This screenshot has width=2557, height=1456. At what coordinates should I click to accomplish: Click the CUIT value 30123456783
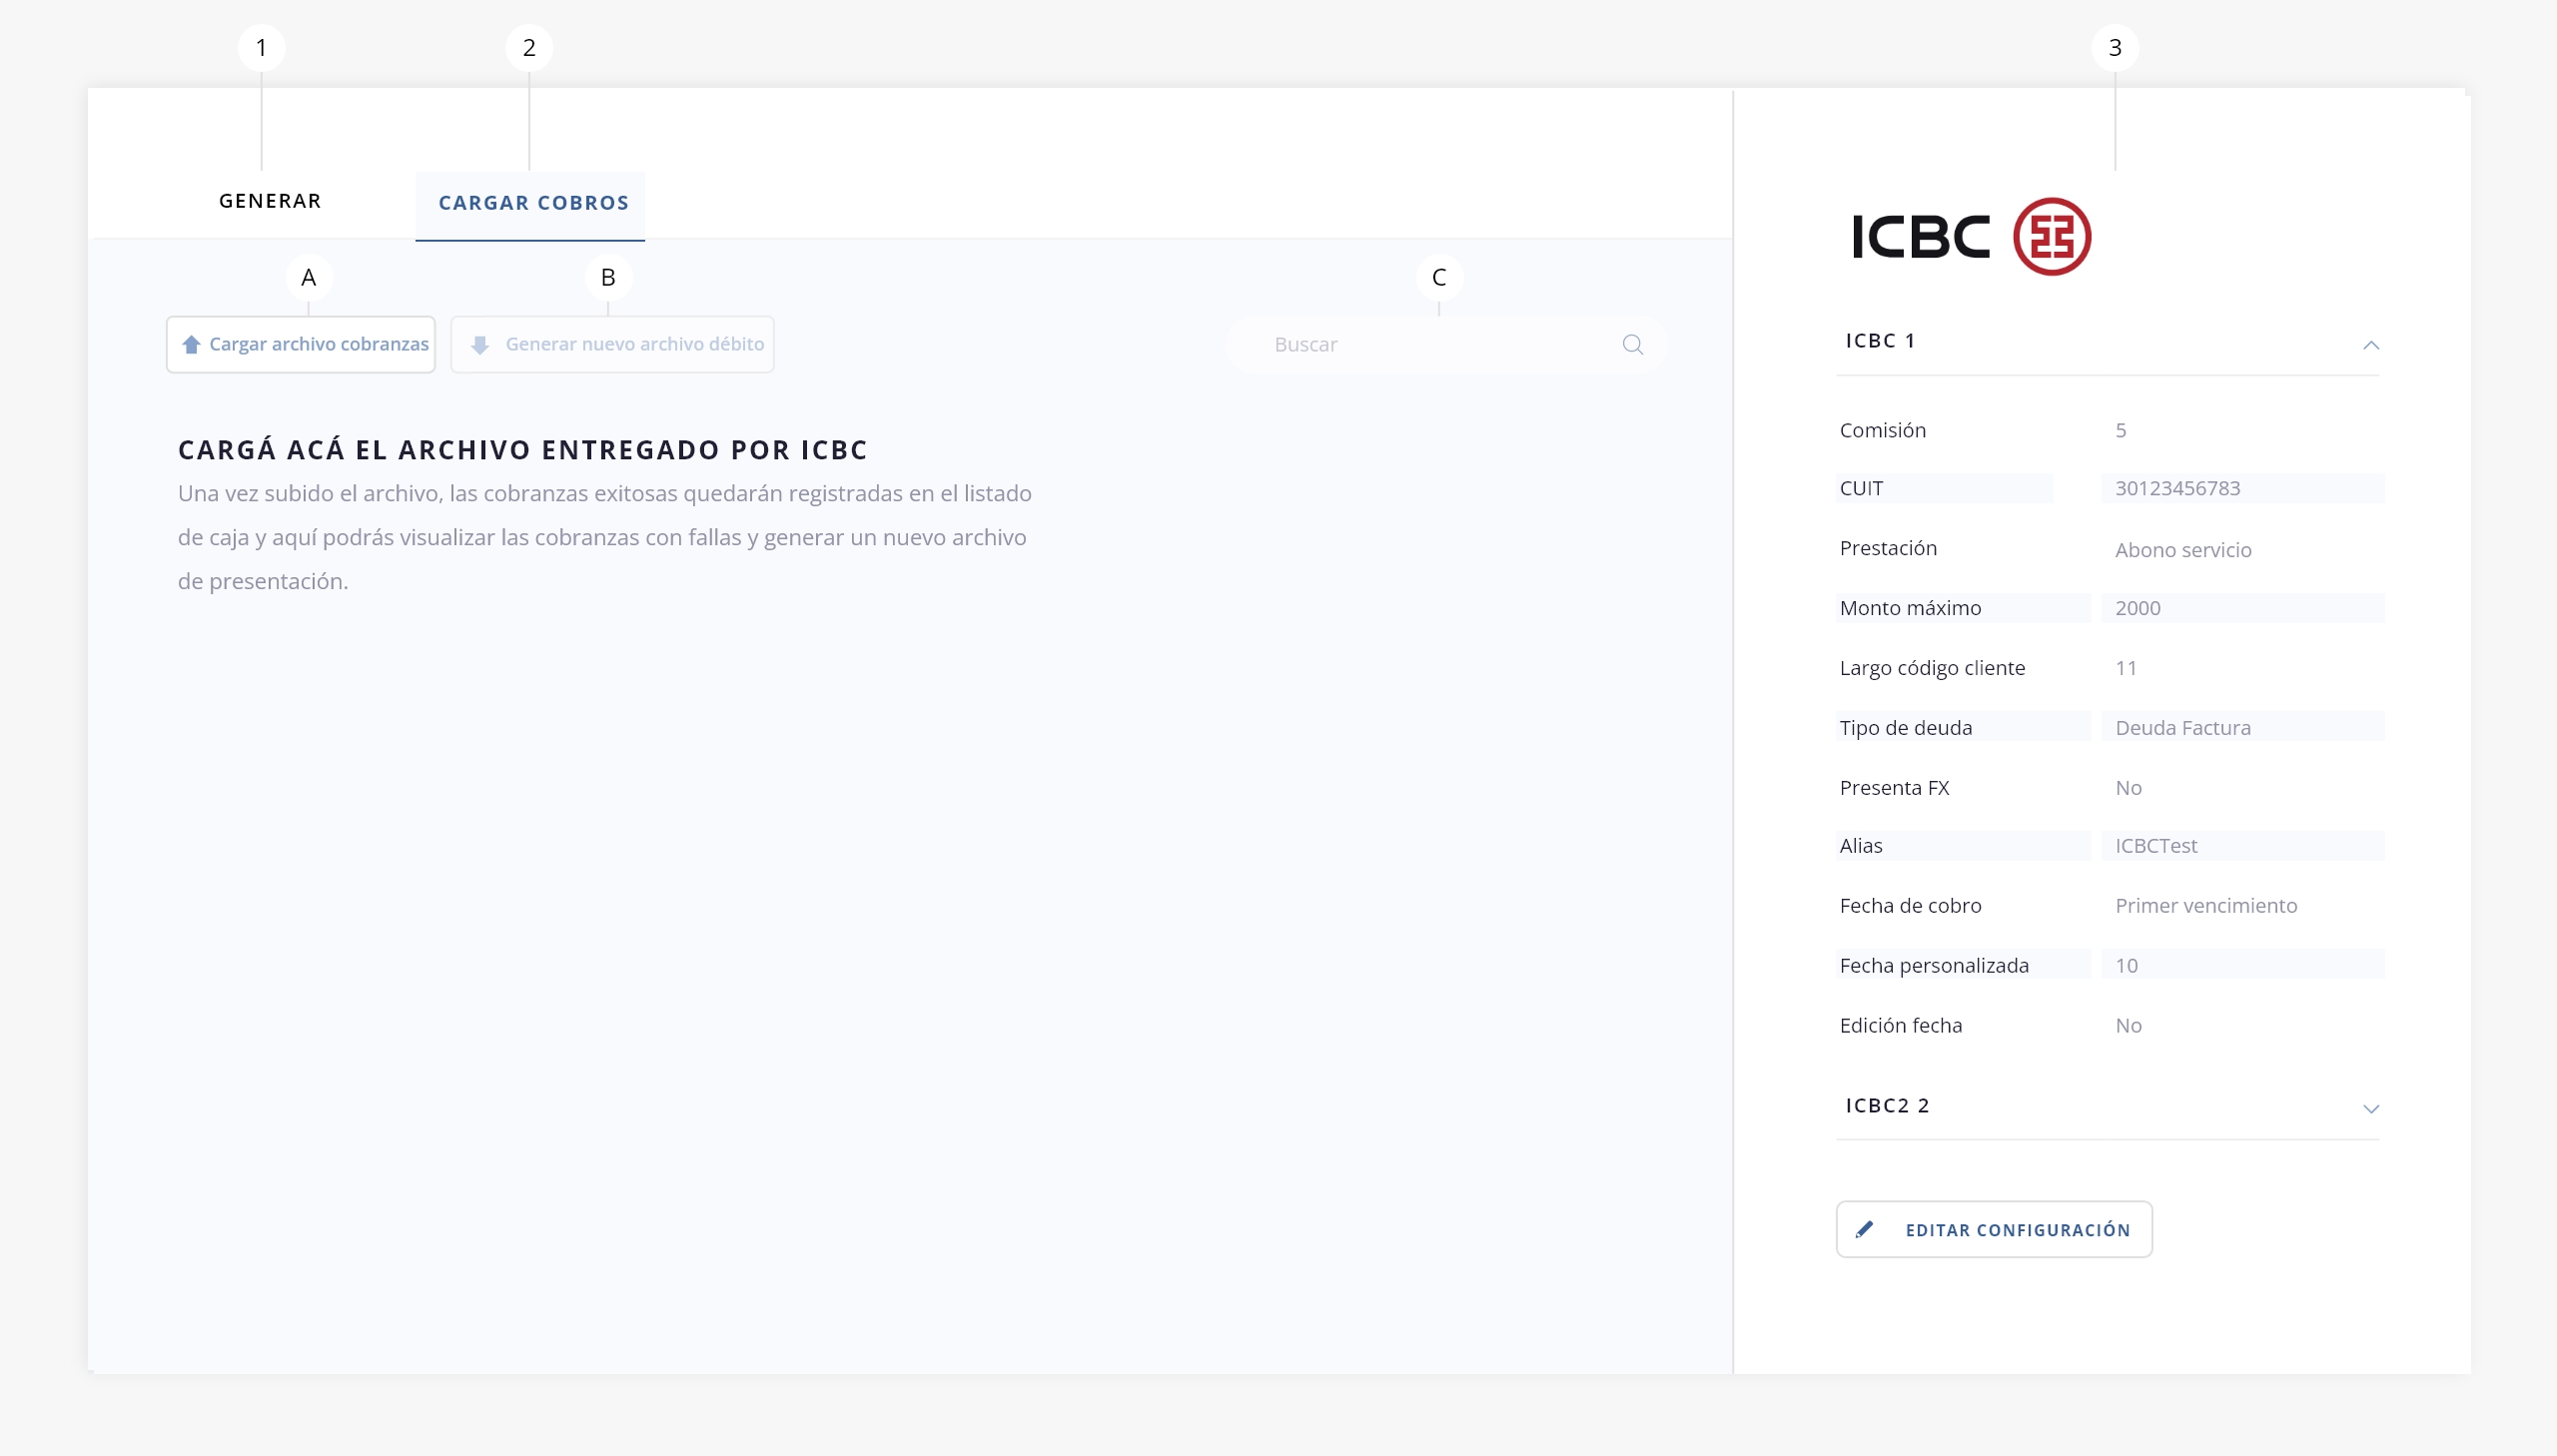[2177, 489]
